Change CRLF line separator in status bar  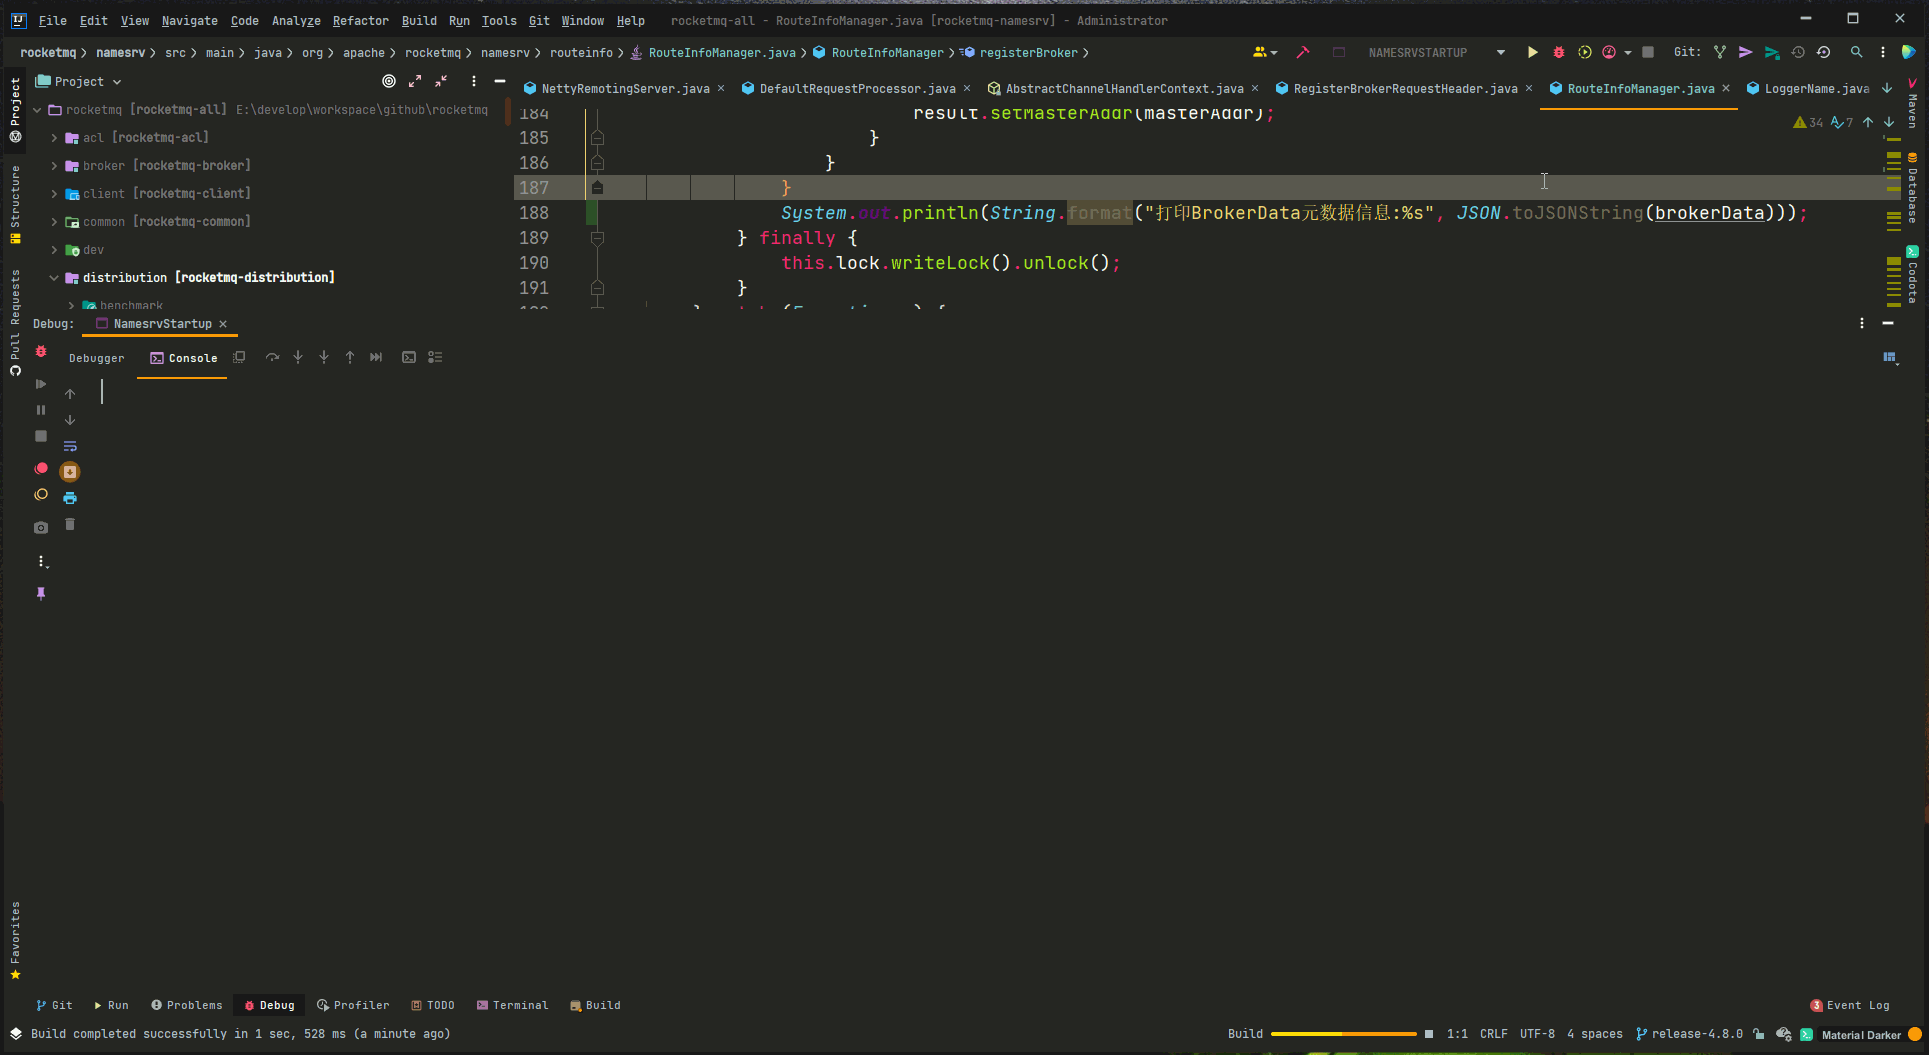pyautogui.click(x=1493, y=1034)
